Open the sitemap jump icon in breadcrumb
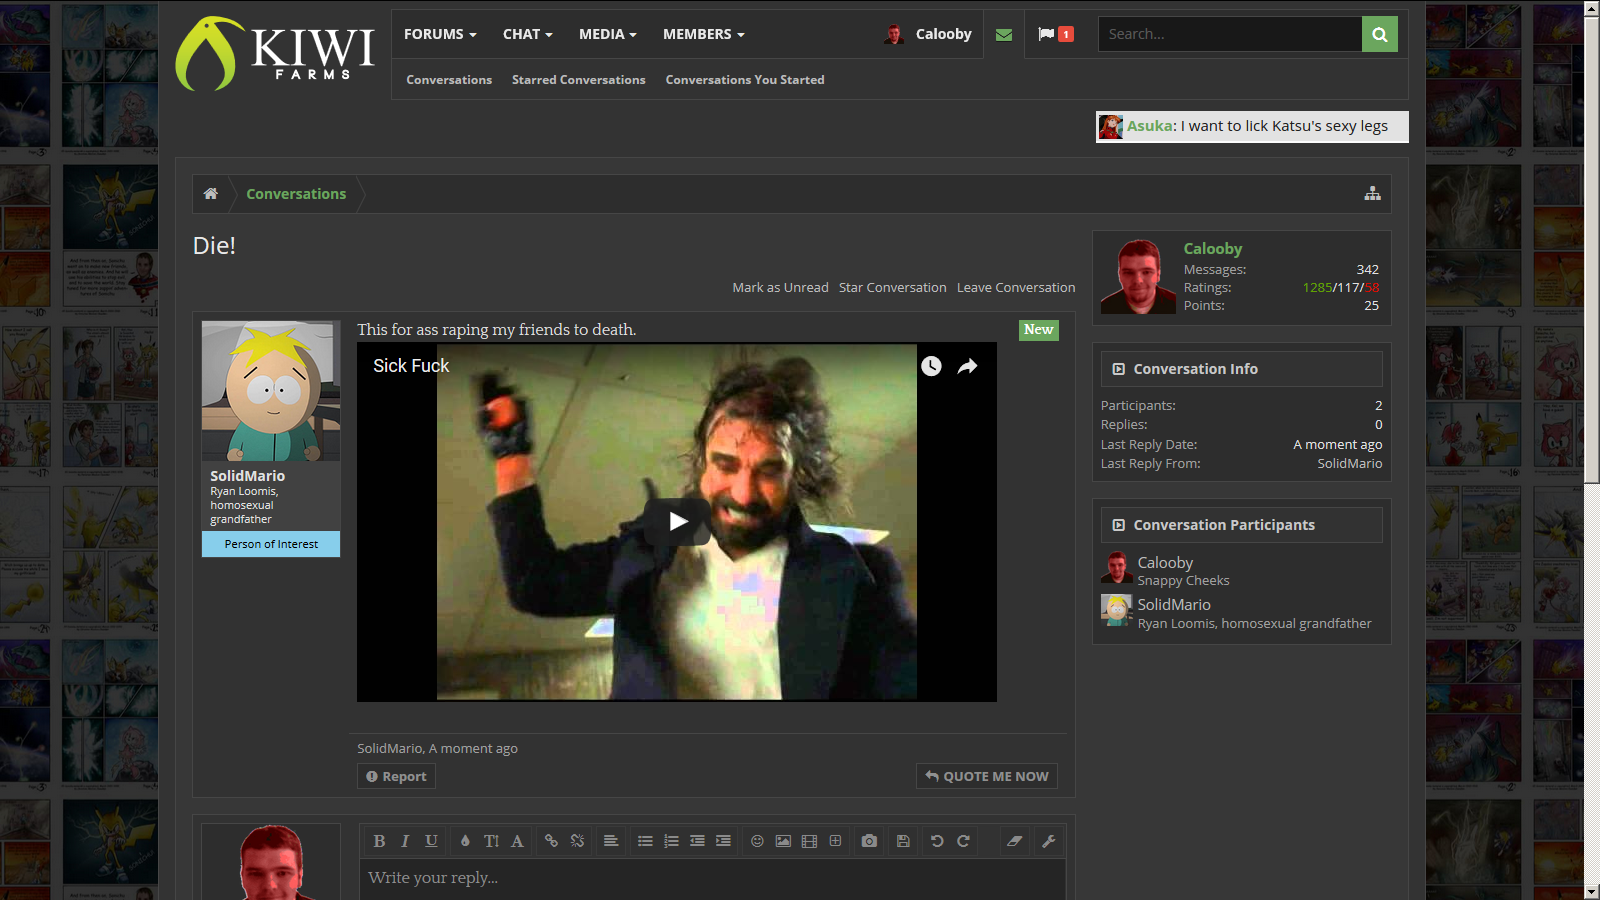The width and height of the screenshot is (1600, 900). [1372, 194]
